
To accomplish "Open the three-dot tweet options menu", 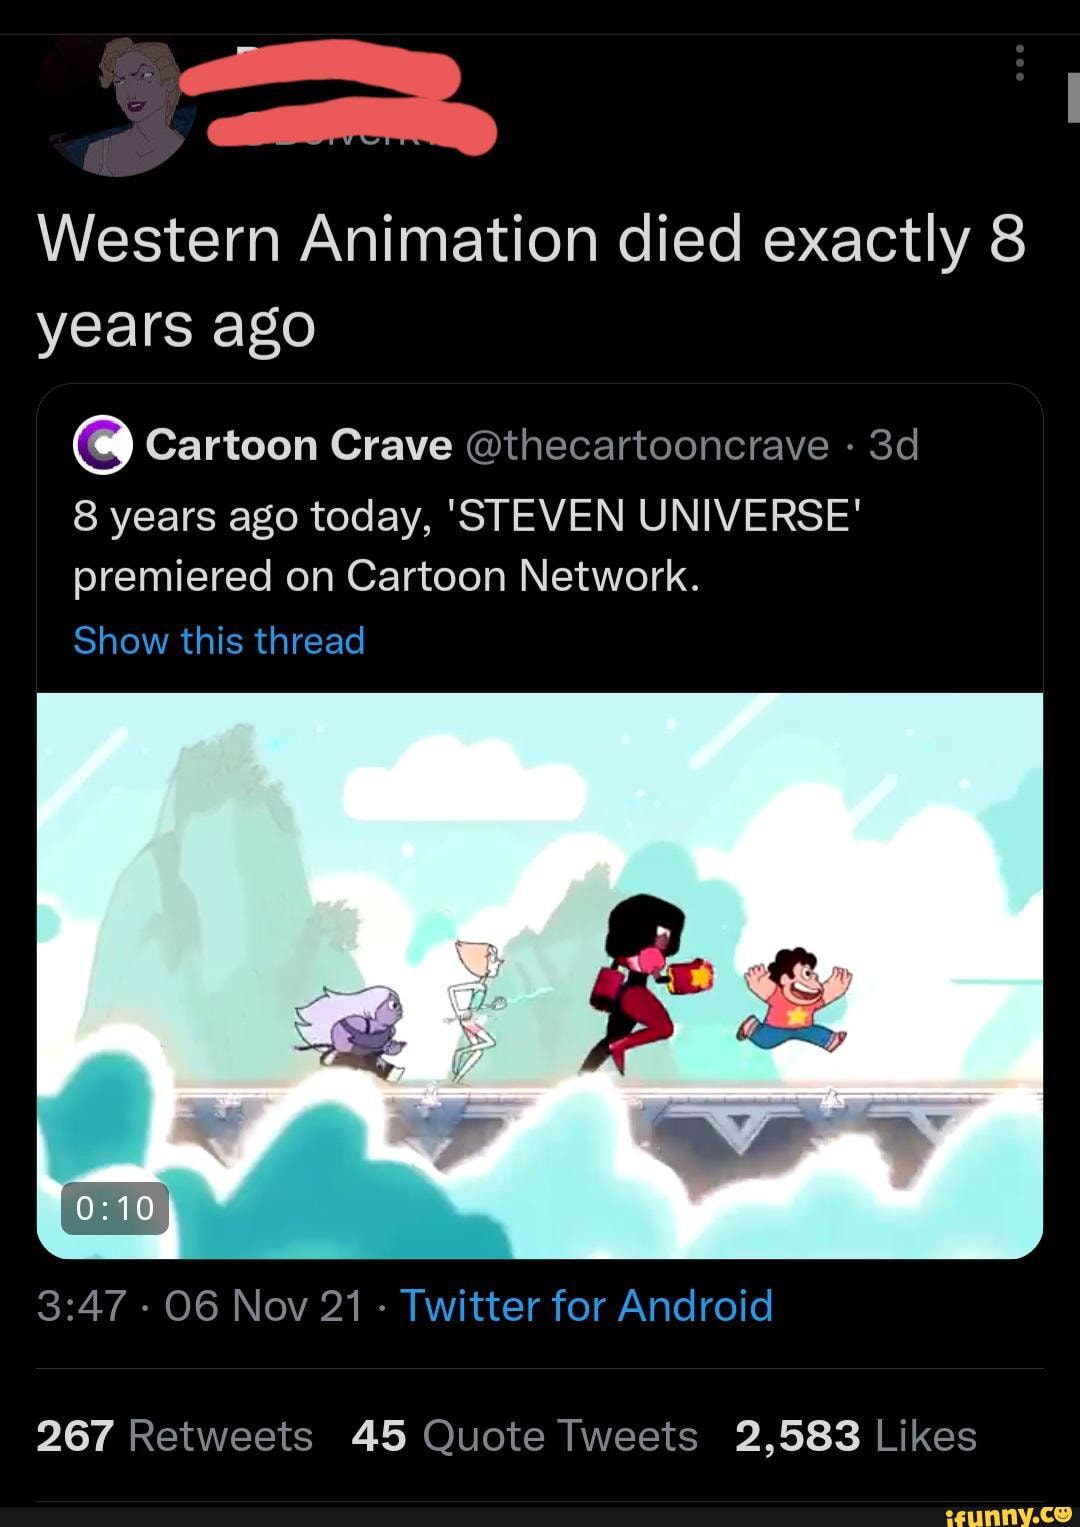I will point(1020,62).
